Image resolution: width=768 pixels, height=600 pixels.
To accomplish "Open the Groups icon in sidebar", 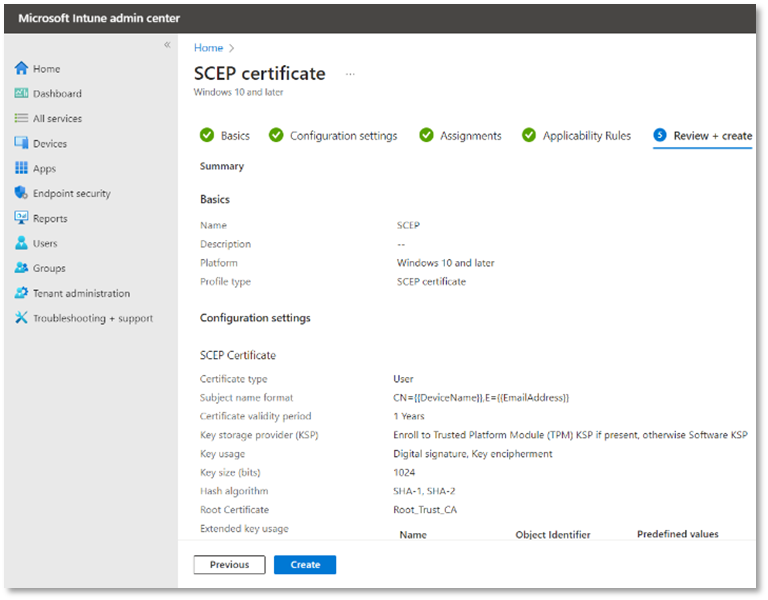I will pyautogui.click(x=21, y=269).
